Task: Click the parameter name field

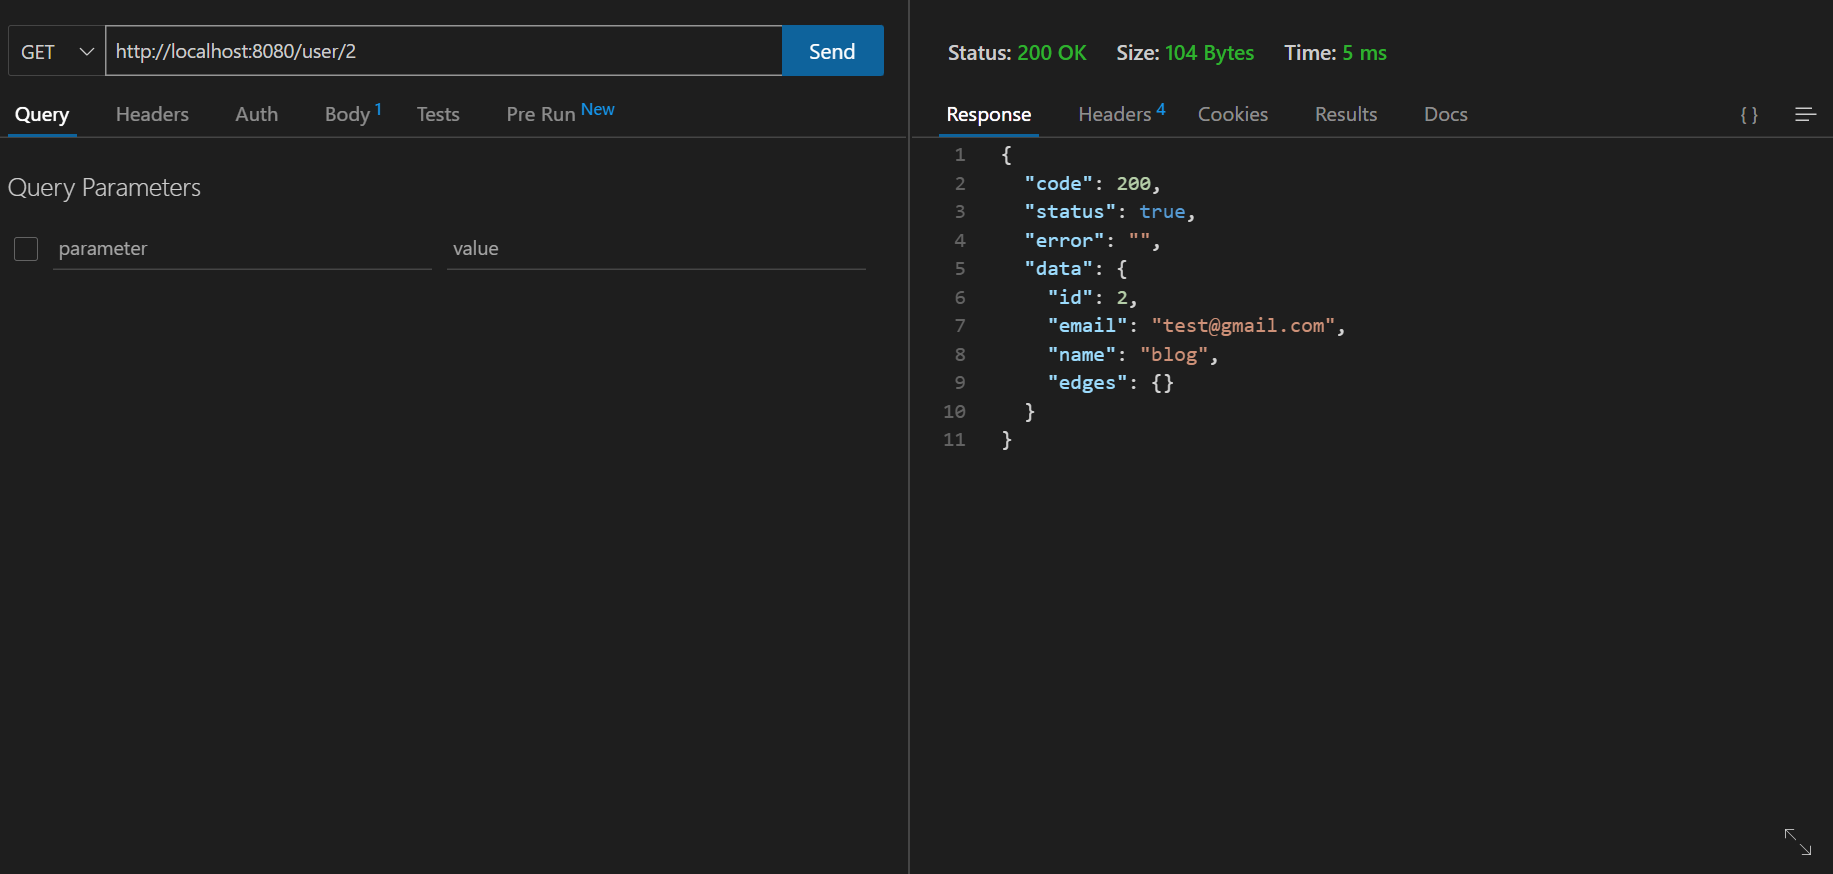Action: pyautogui.click(x=242, y=248)
